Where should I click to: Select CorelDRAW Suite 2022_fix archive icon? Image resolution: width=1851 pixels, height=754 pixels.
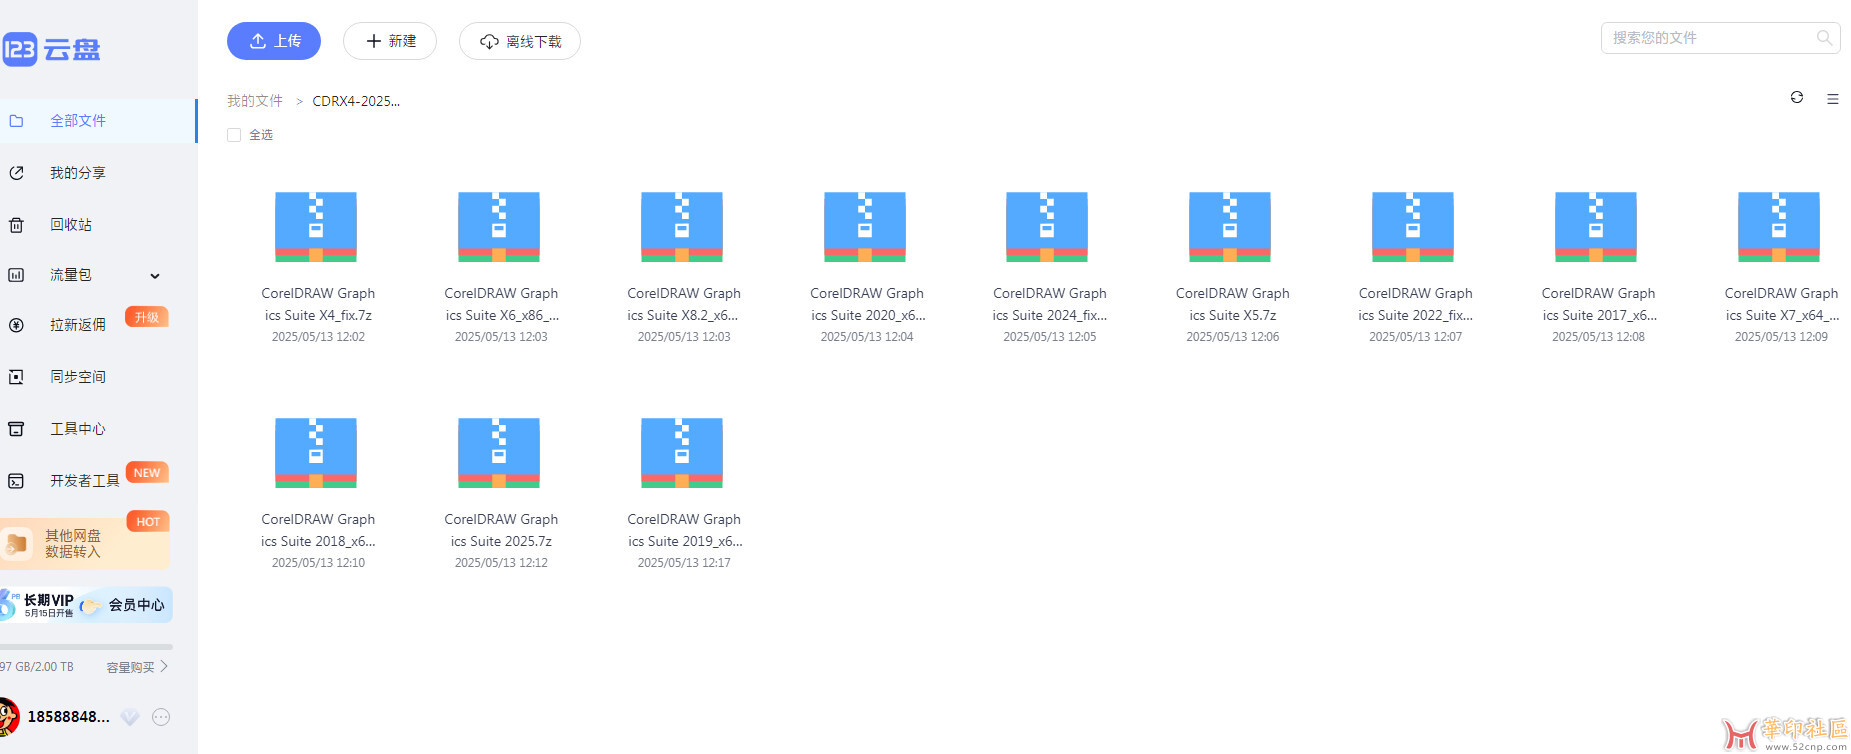pos(1413,227)
